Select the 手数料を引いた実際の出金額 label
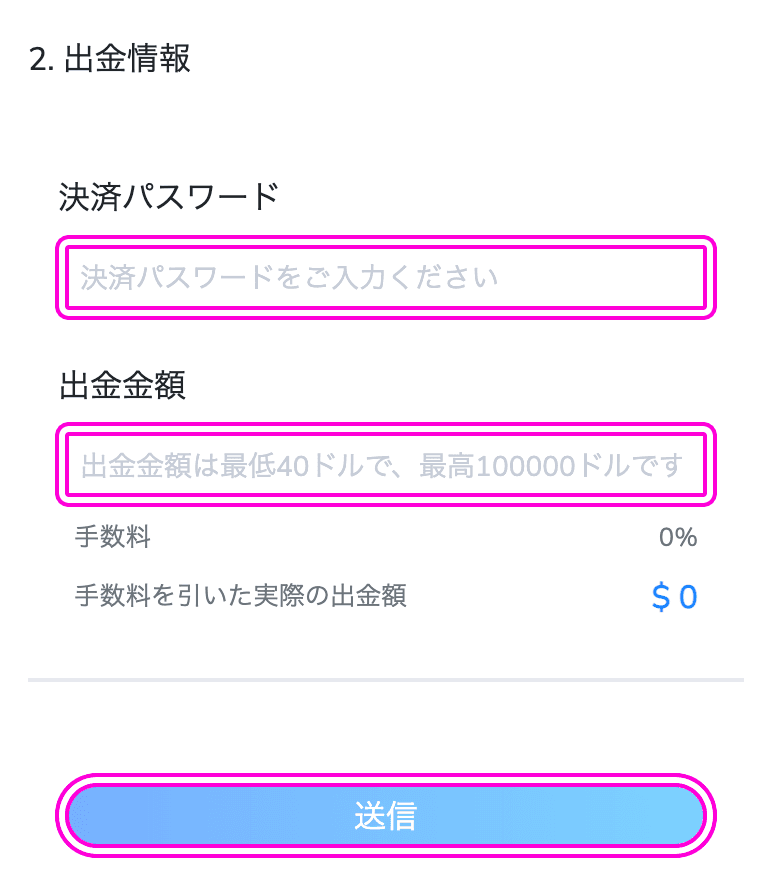 click(241, 596)
